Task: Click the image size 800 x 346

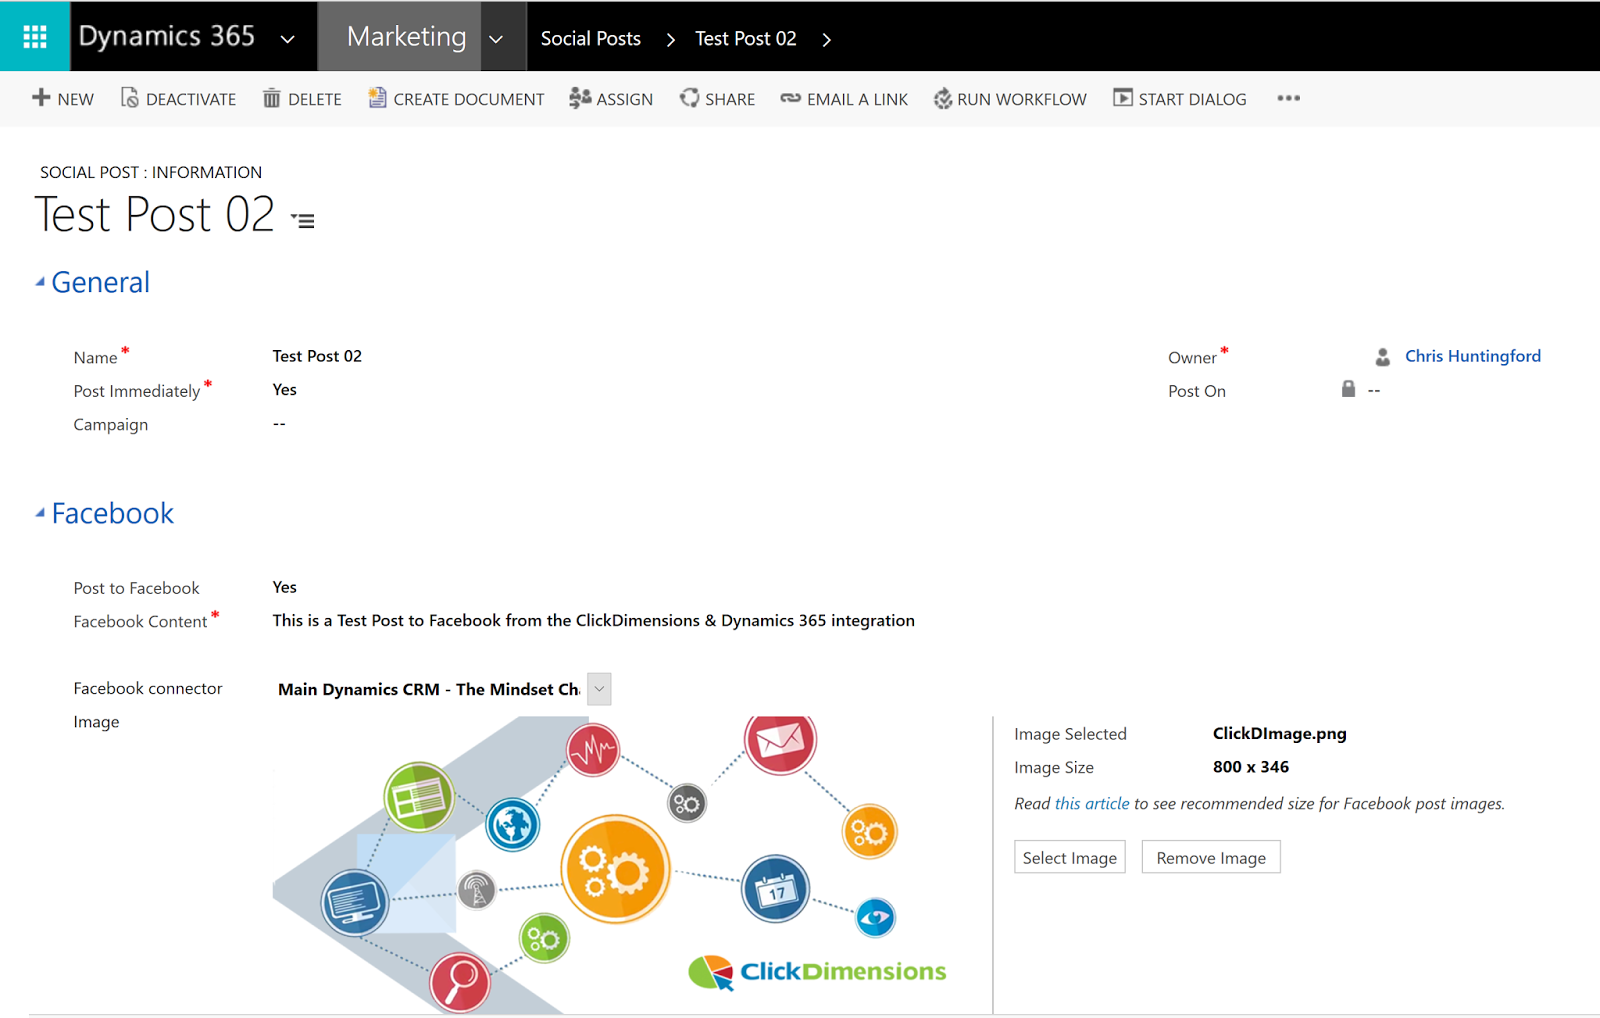Action: point(1251,767)
